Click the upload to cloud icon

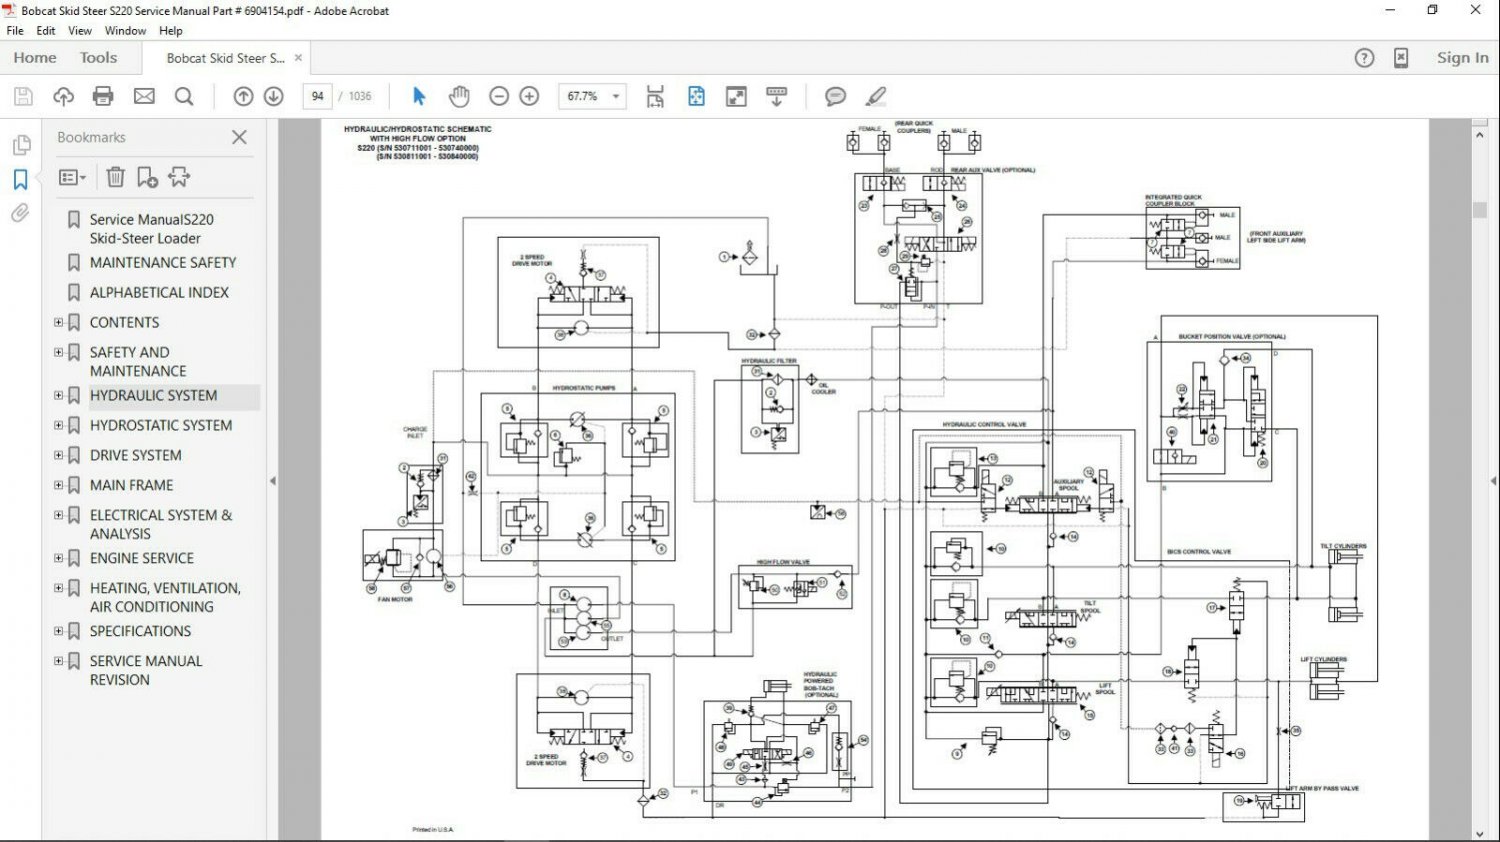click(64, 96)
